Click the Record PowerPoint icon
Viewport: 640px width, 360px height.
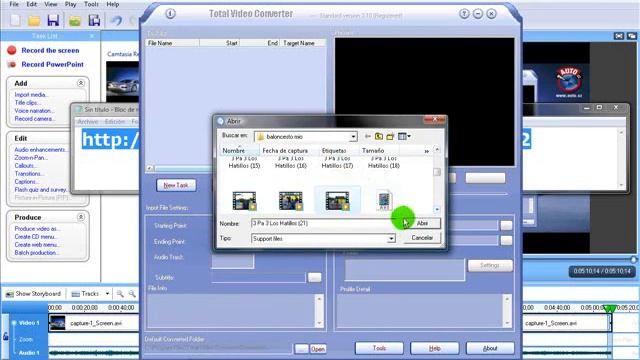pos(12,64)
